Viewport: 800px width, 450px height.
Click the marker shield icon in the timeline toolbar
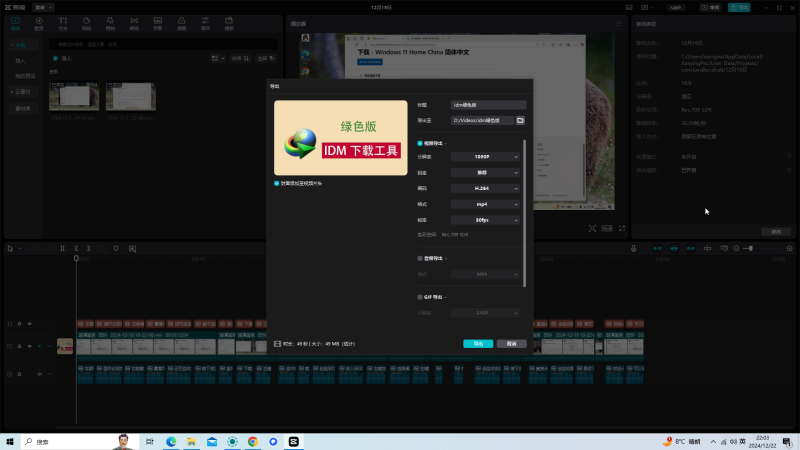coord(116,248)
